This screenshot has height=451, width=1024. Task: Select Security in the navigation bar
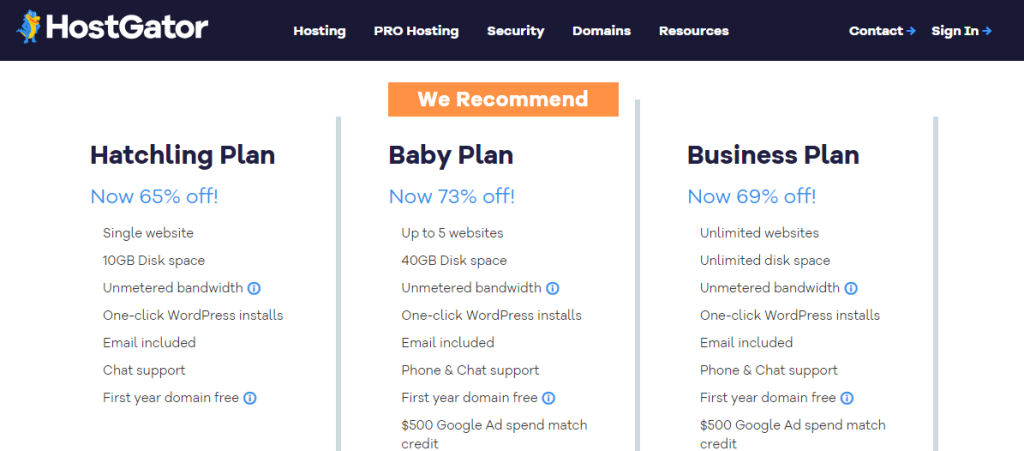pos(515,31)
